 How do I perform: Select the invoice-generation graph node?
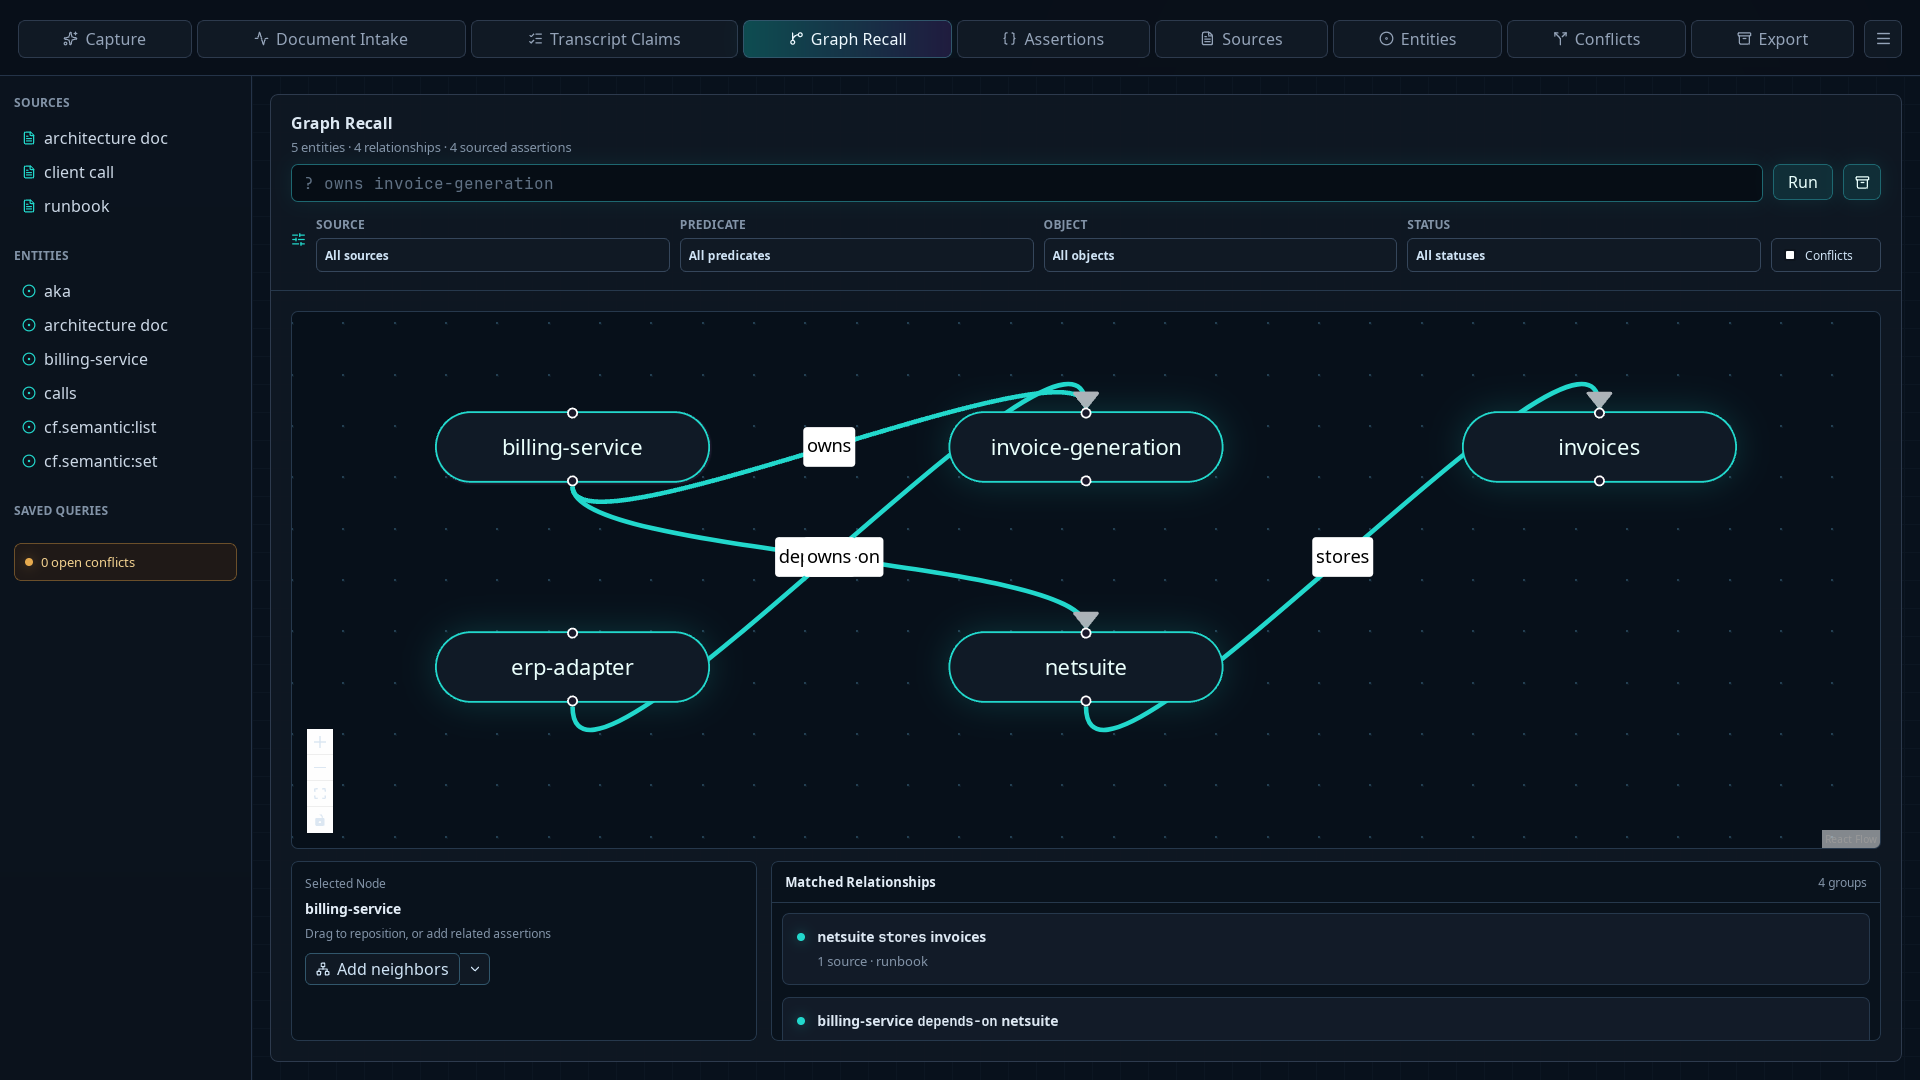tap(1086, 447)
